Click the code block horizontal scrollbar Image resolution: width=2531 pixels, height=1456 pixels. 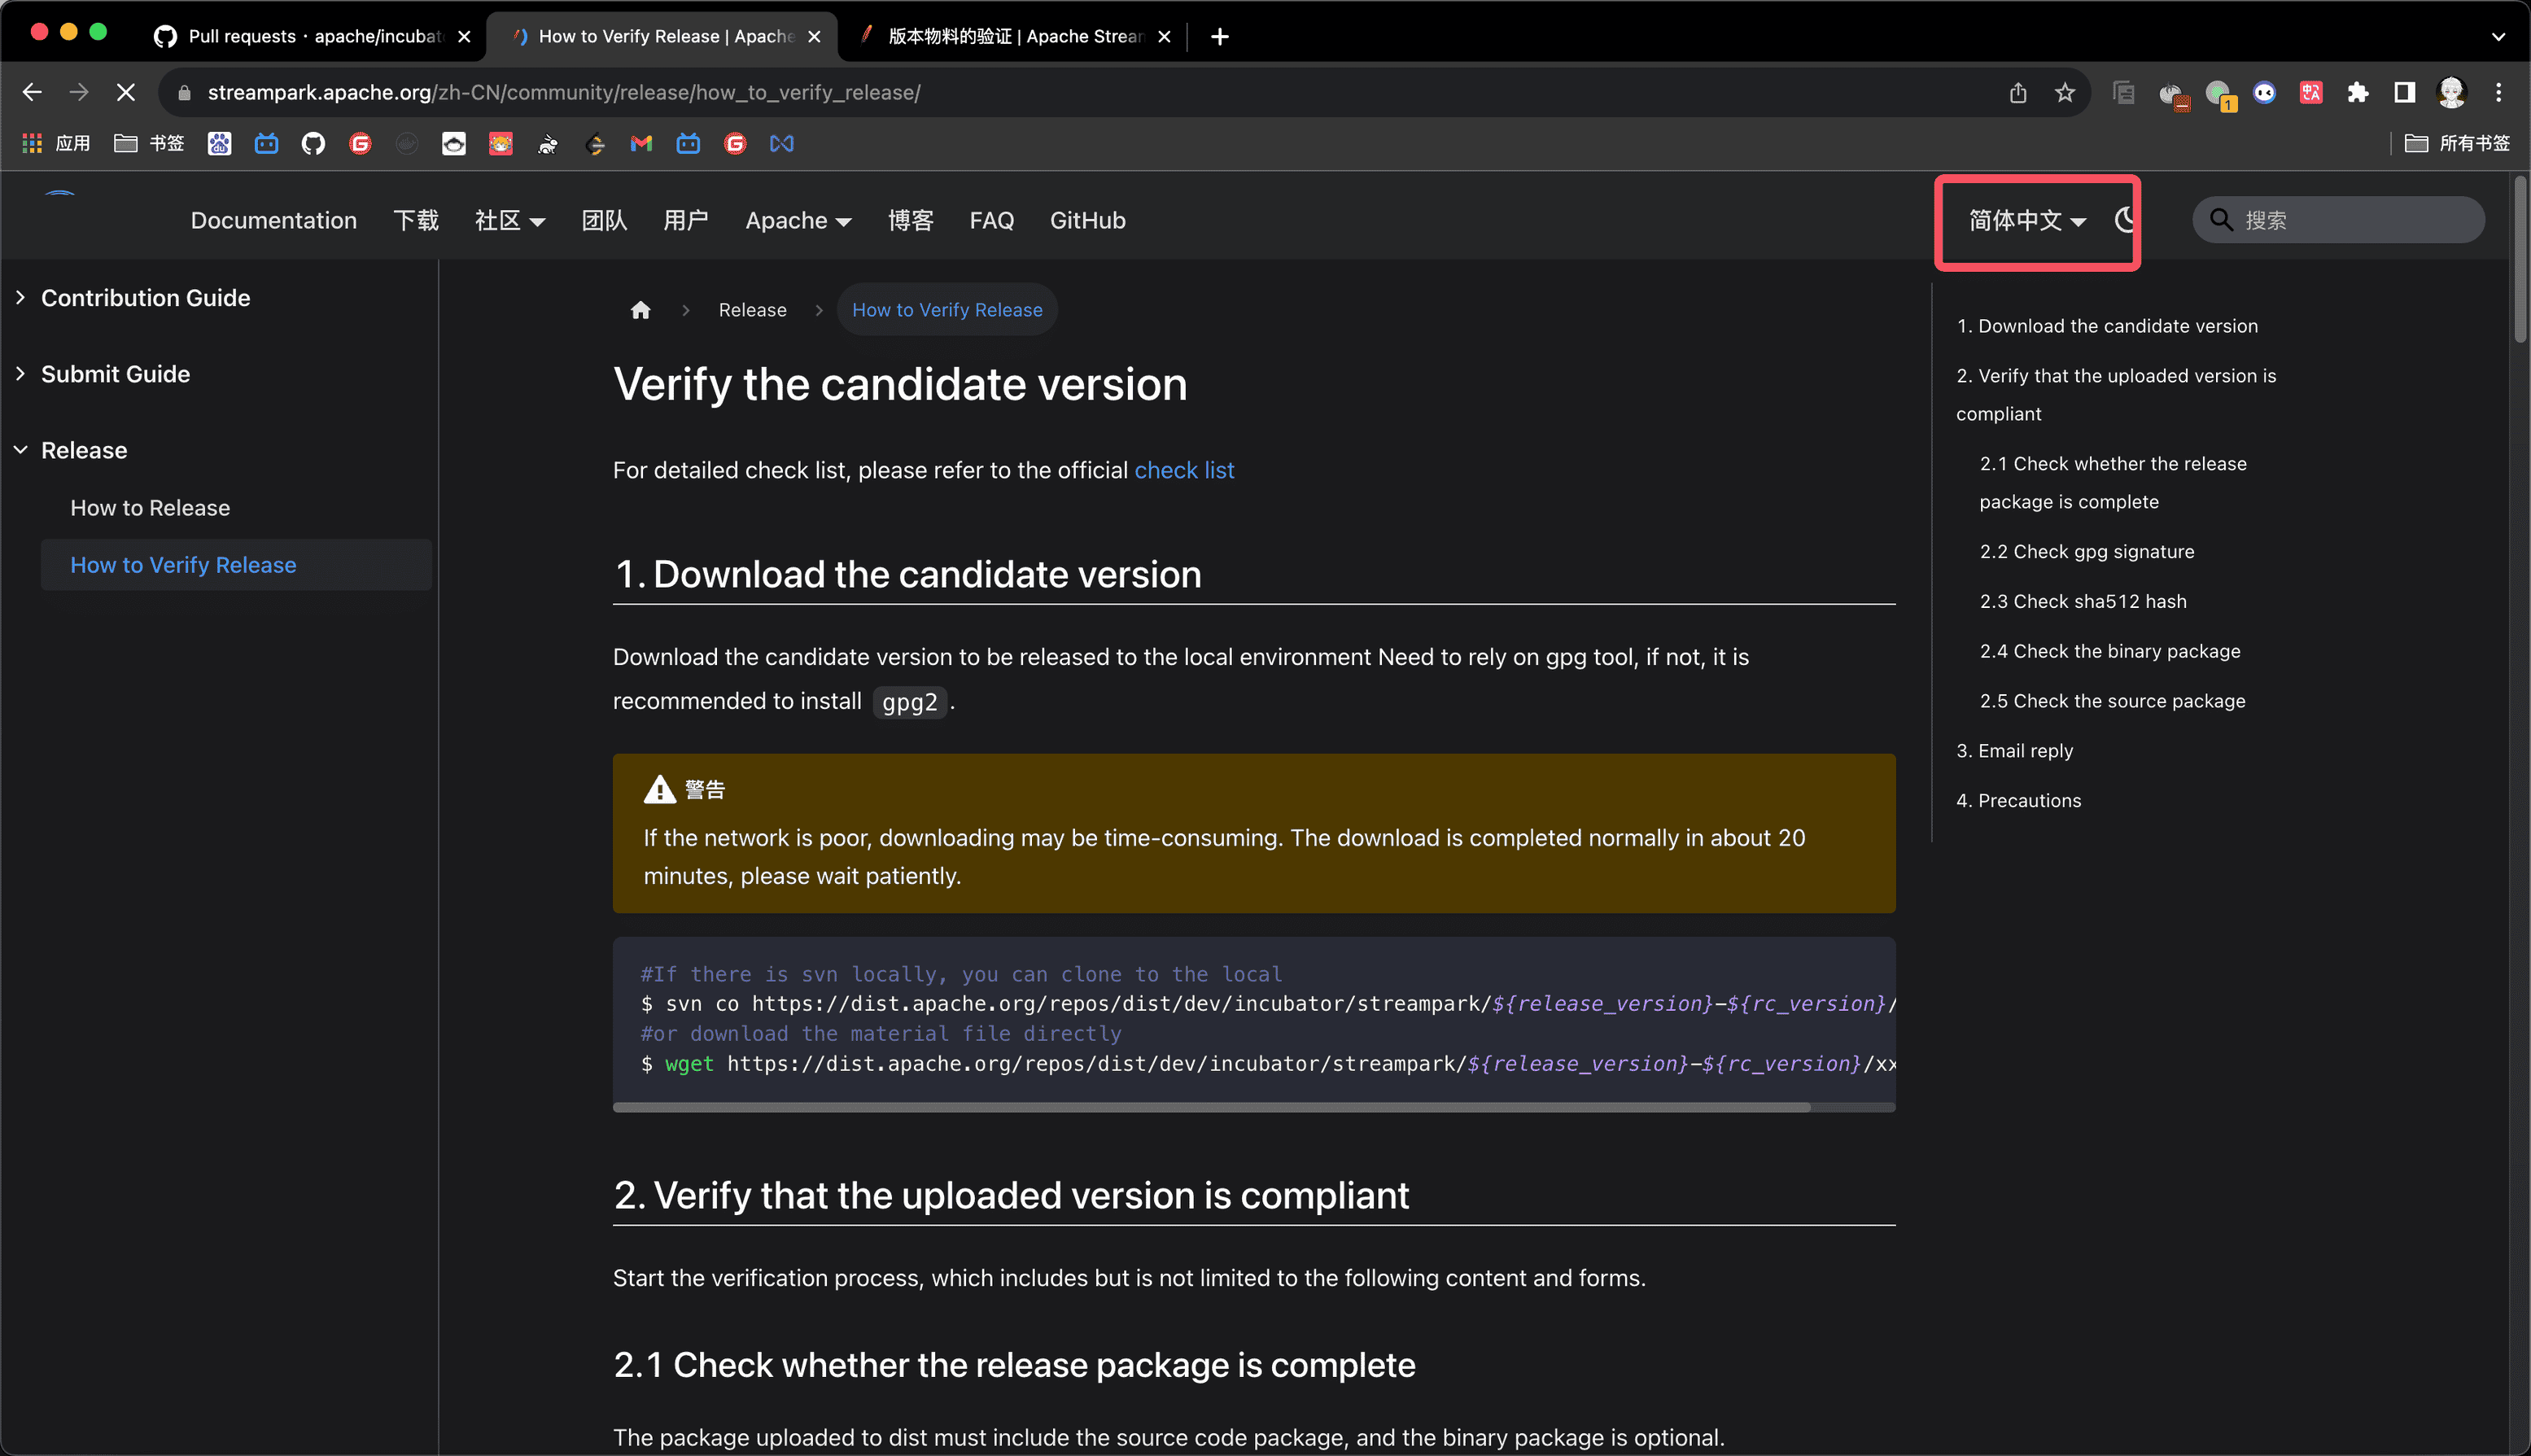point(1210,1107)
